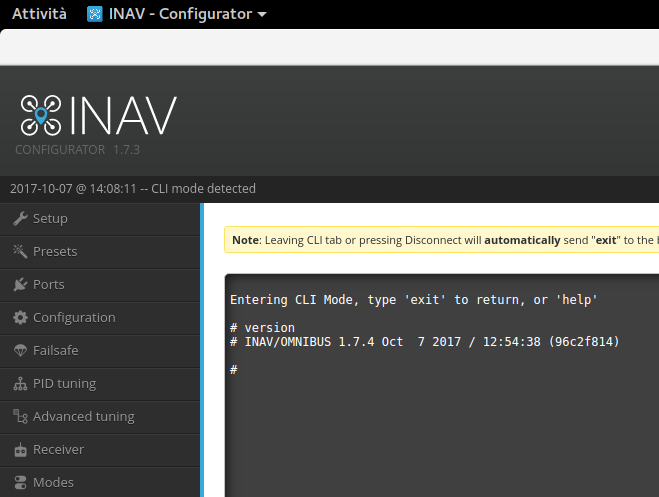Viewport: 659px width, 497px height.
Task: Click the CONFIGURATOR 1.7.3 version label
Action: tap(77, 150)
